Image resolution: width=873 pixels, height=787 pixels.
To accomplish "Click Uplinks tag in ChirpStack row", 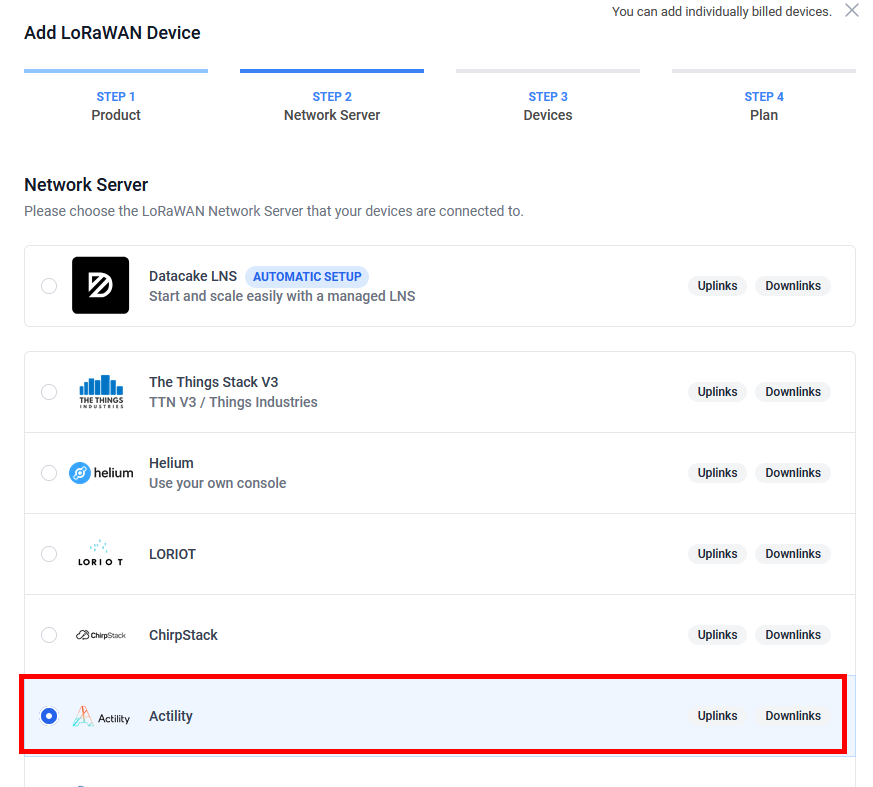I will 717,634.
